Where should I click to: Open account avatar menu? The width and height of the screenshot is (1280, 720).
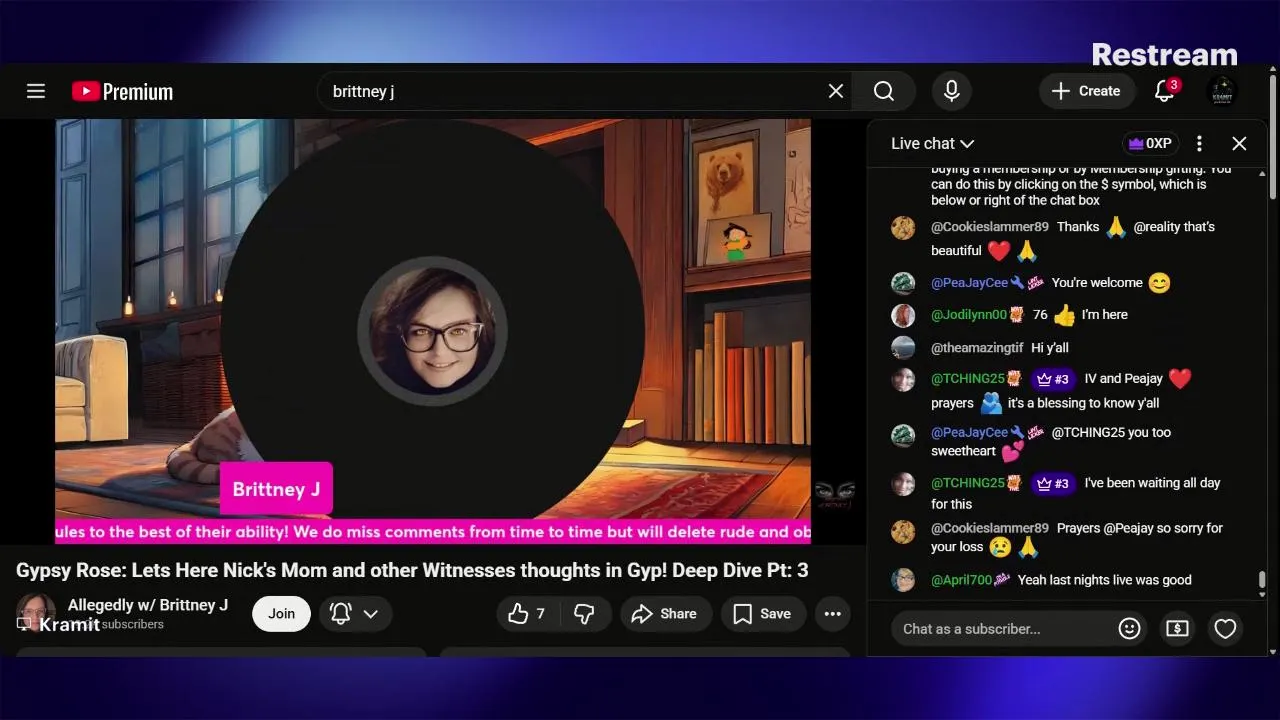pyautogui.click(x=1222, y=91)
